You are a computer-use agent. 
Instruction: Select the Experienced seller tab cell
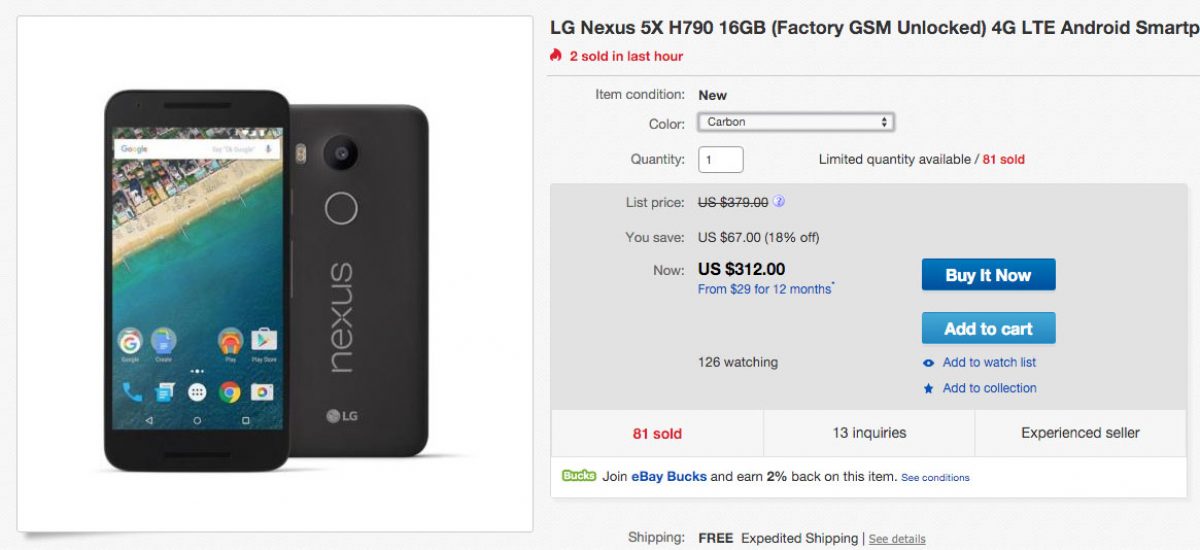coord(1080,433)
